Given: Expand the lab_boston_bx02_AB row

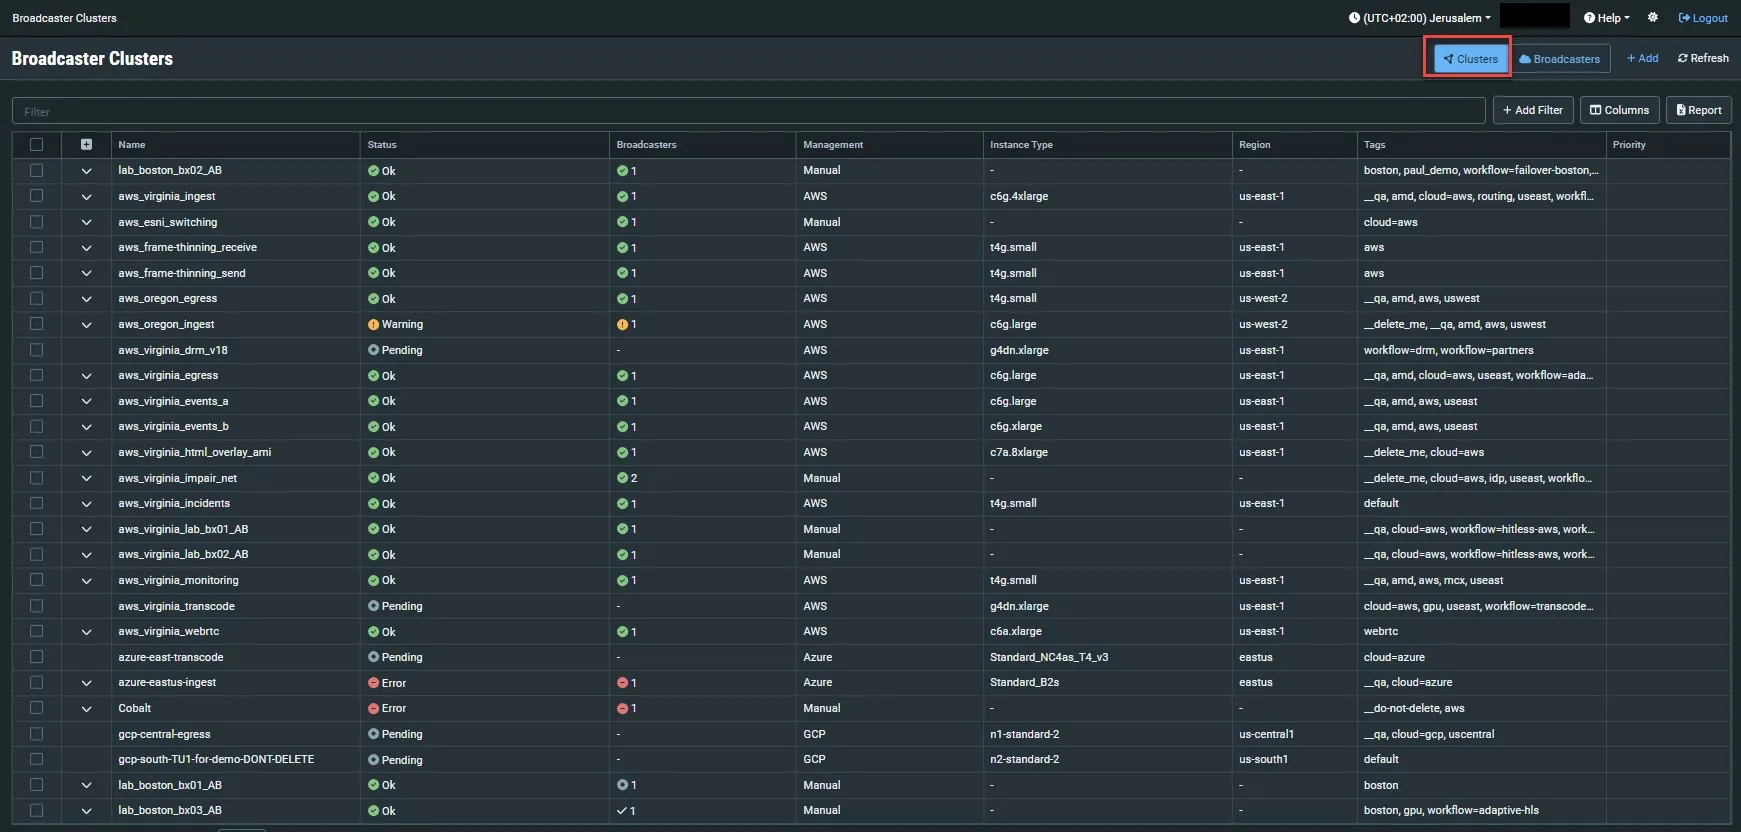Looking at the screenshot, I should coord(86,171).
